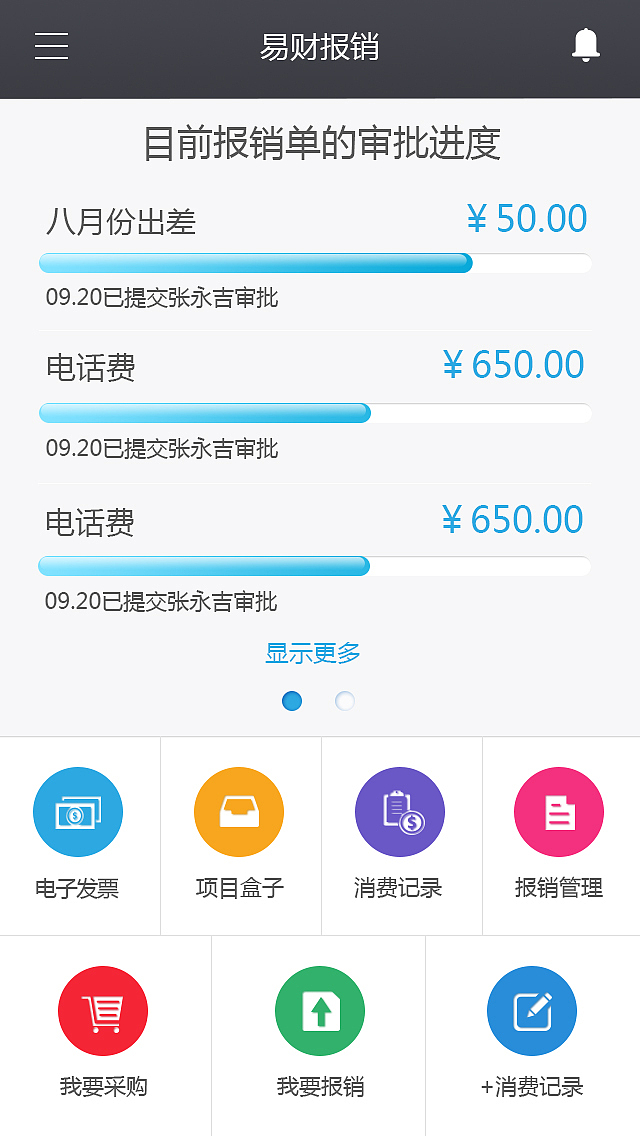
Task: Click the 09.20已提交张永吉审批 status text
Action: tap(153, 296)
